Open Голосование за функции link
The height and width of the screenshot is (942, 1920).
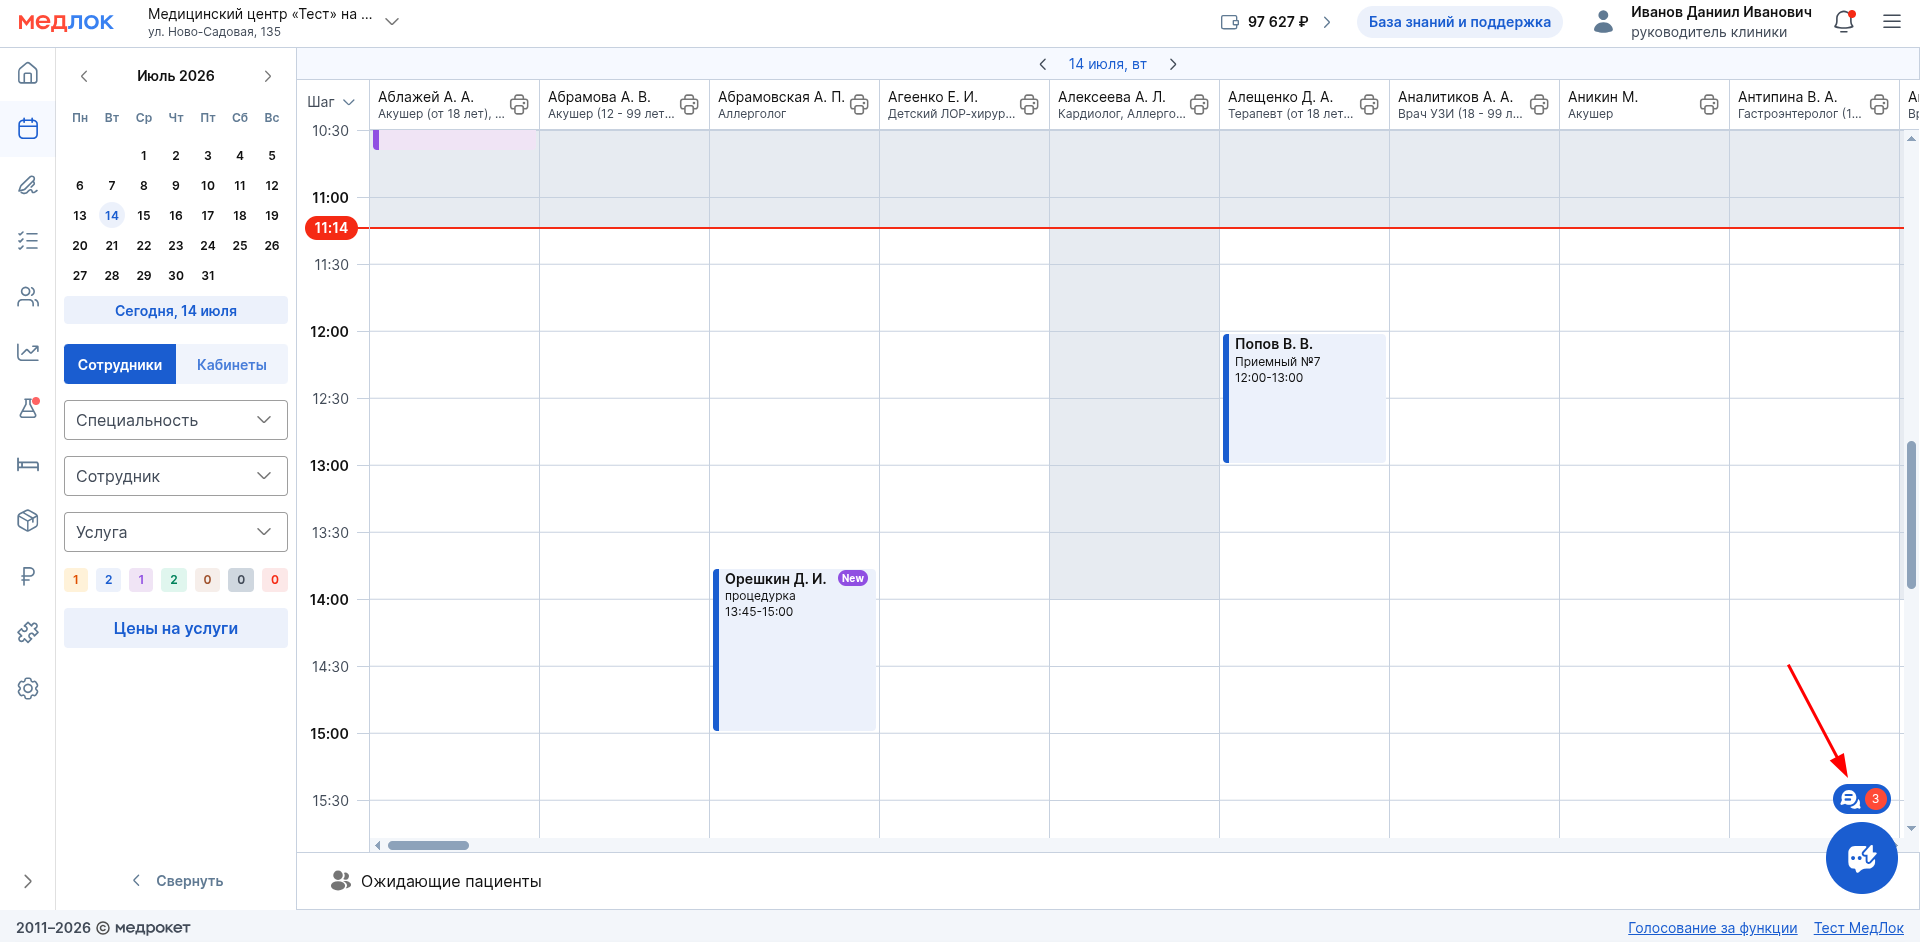tap(1712, 928)
